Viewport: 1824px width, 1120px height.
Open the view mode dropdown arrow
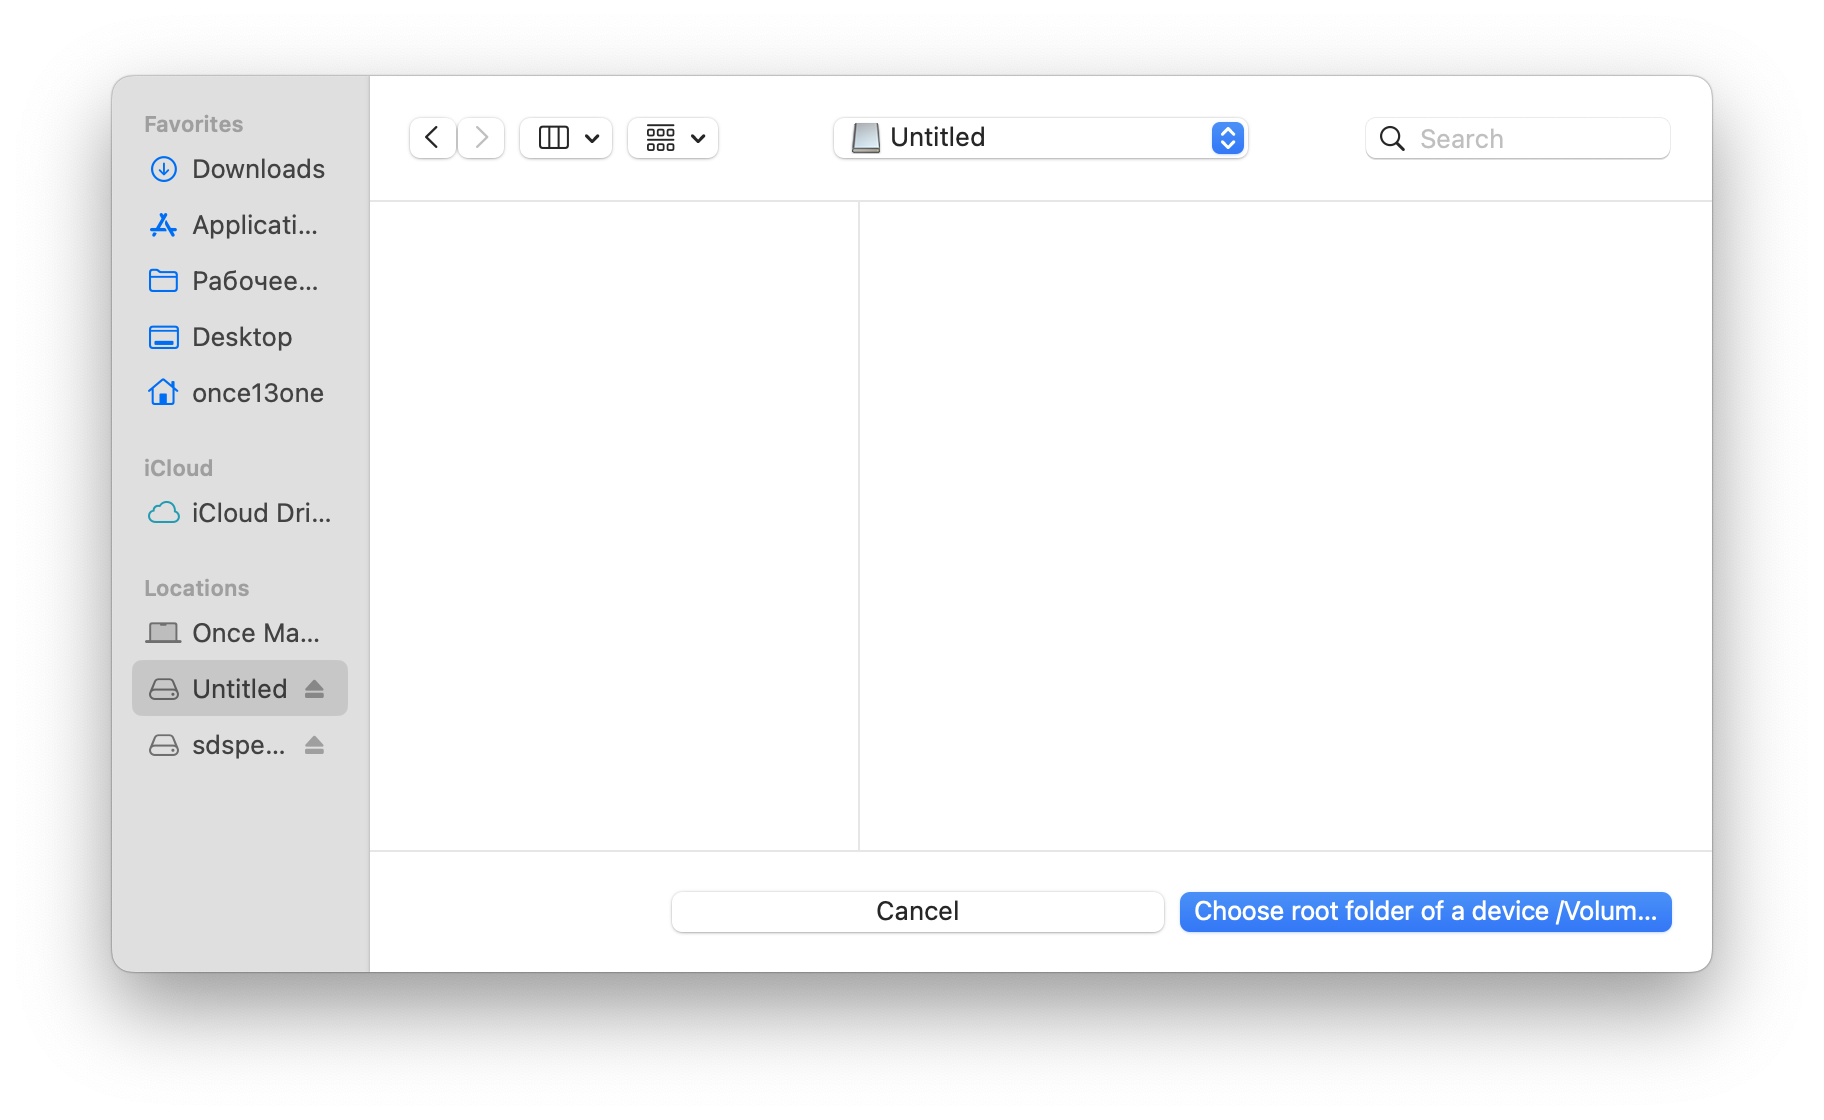592,138
